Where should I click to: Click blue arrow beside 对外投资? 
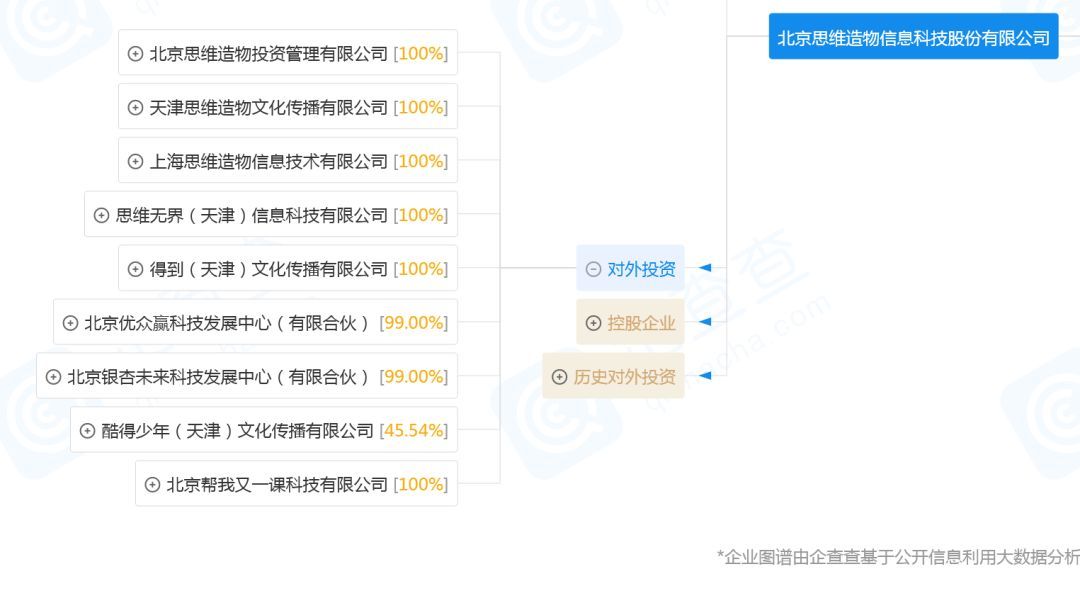click(x=705, y=268)
